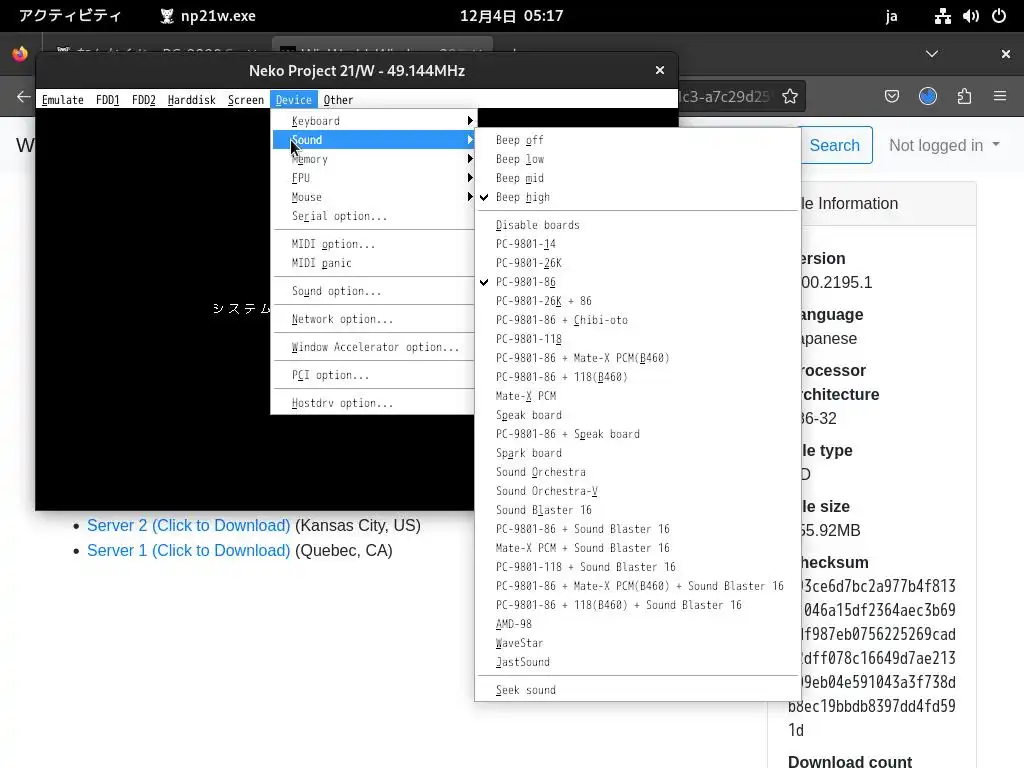Open MIDI option dialog

374,244
